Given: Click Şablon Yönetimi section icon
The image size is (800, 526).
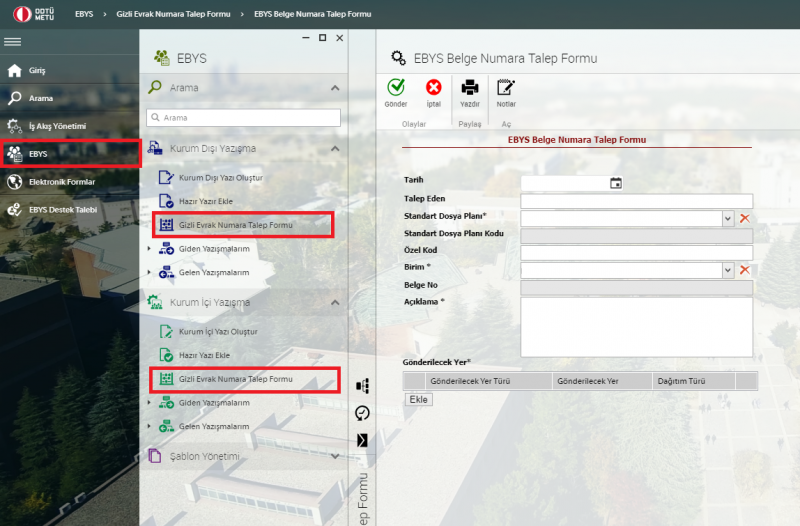Looking at the screenshot, I should (x=155, y=456).
